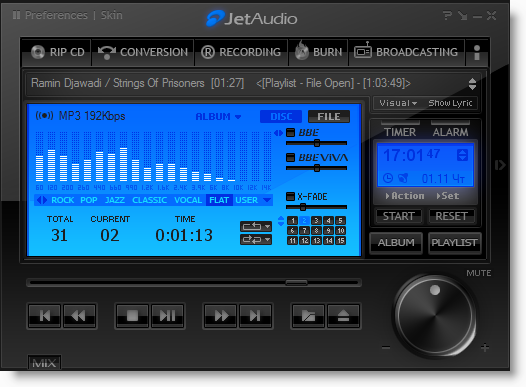Switch to FILE mode
This screenshot has height=387, width=526.
[329, 116]
